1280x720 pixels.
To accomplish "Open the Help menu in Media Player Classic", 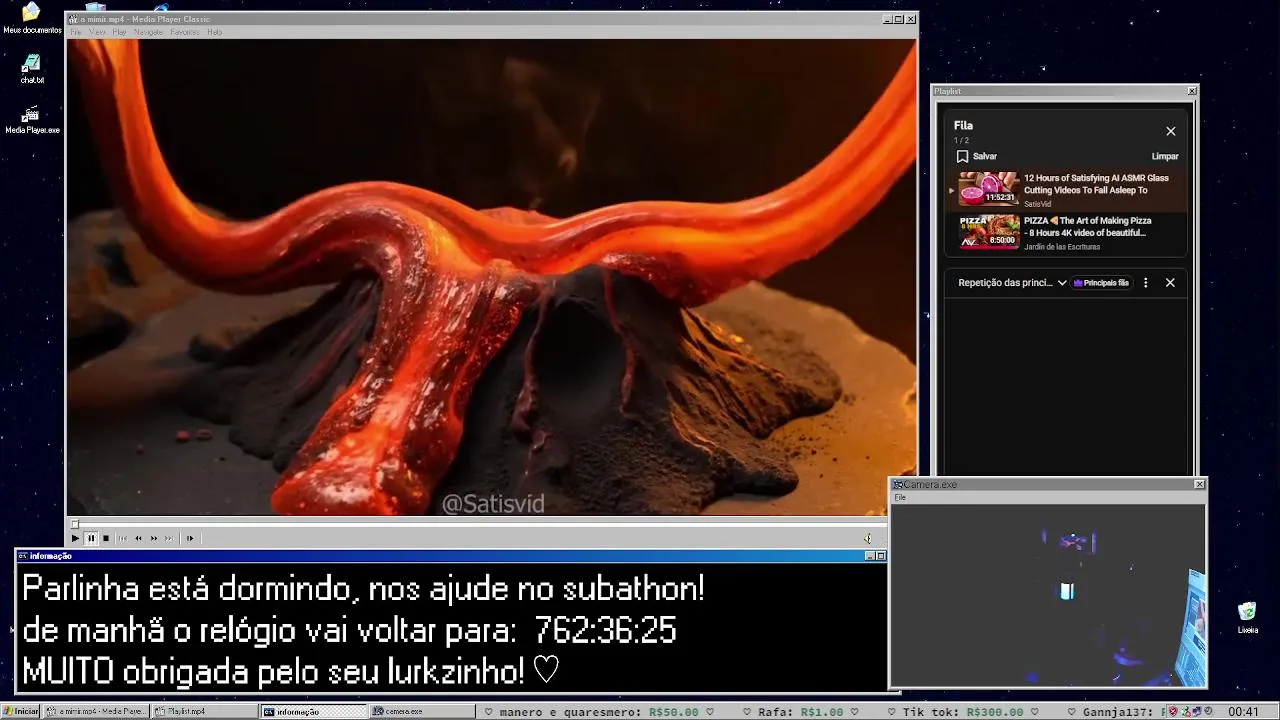I will pos(214,32).
